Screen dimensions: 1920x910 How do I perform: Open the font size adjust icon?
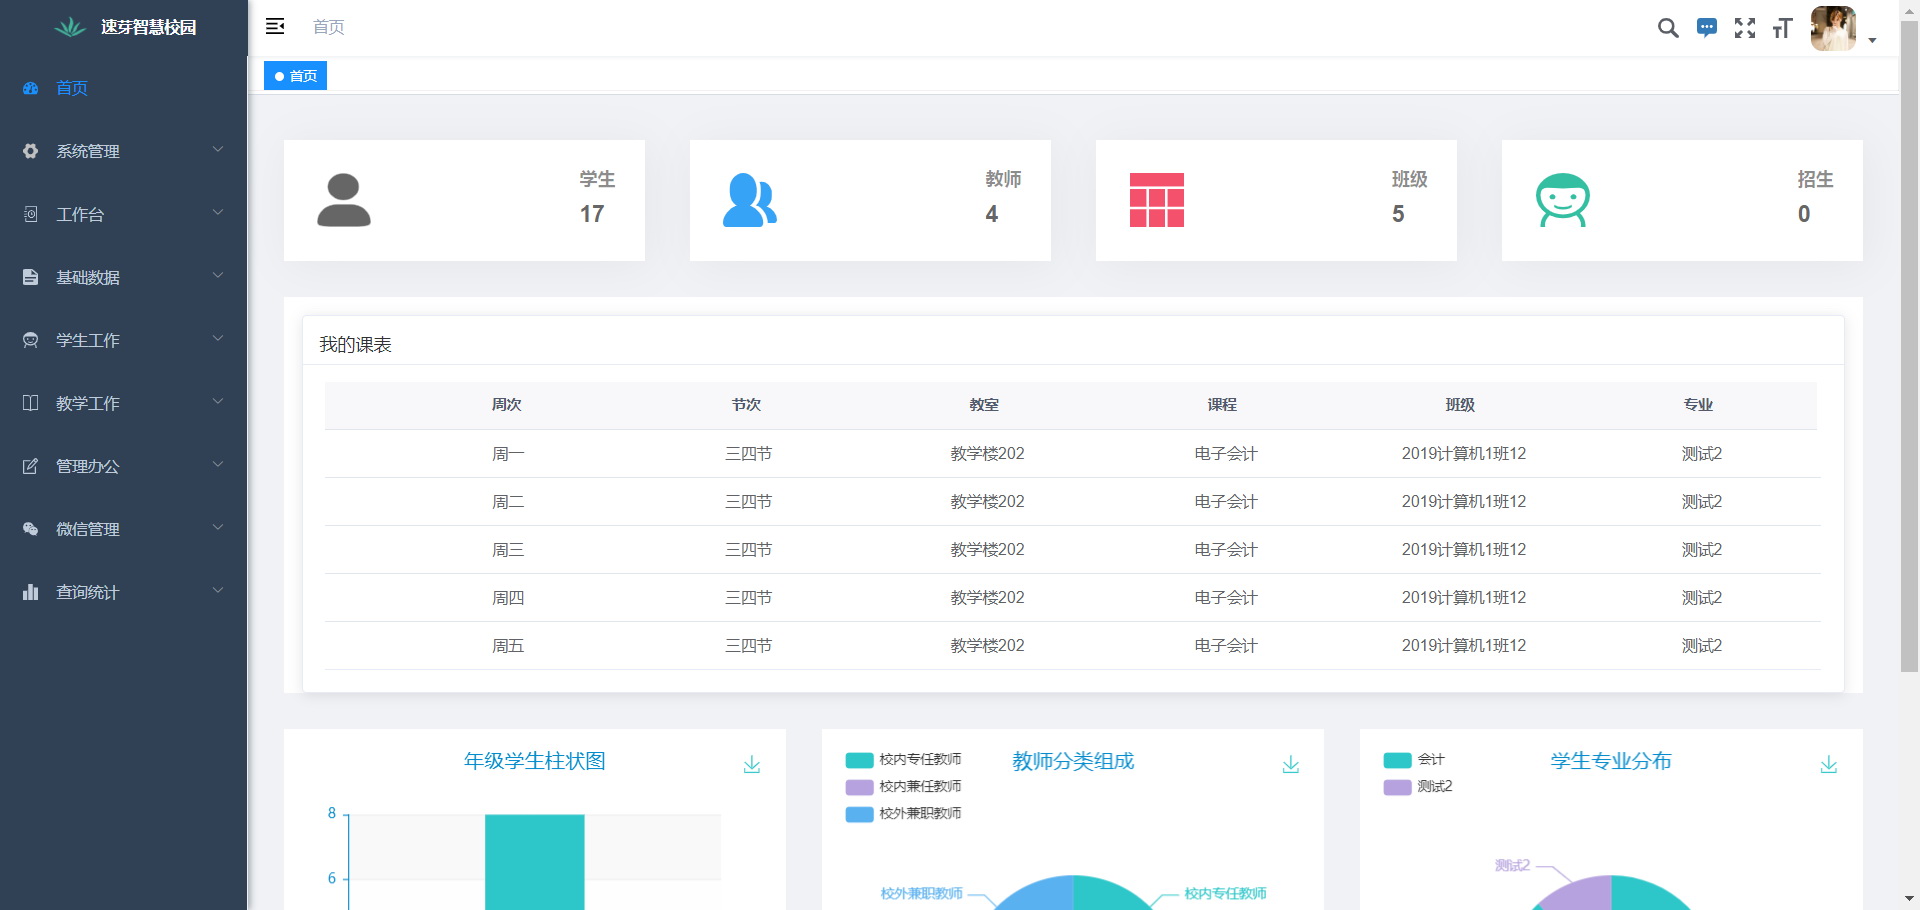point(1782,28)
